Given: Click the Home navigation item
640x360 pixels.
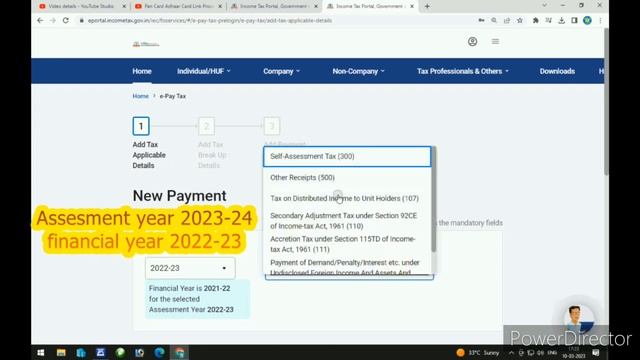Looking at the screenshot, I should (x=142, y=71).
